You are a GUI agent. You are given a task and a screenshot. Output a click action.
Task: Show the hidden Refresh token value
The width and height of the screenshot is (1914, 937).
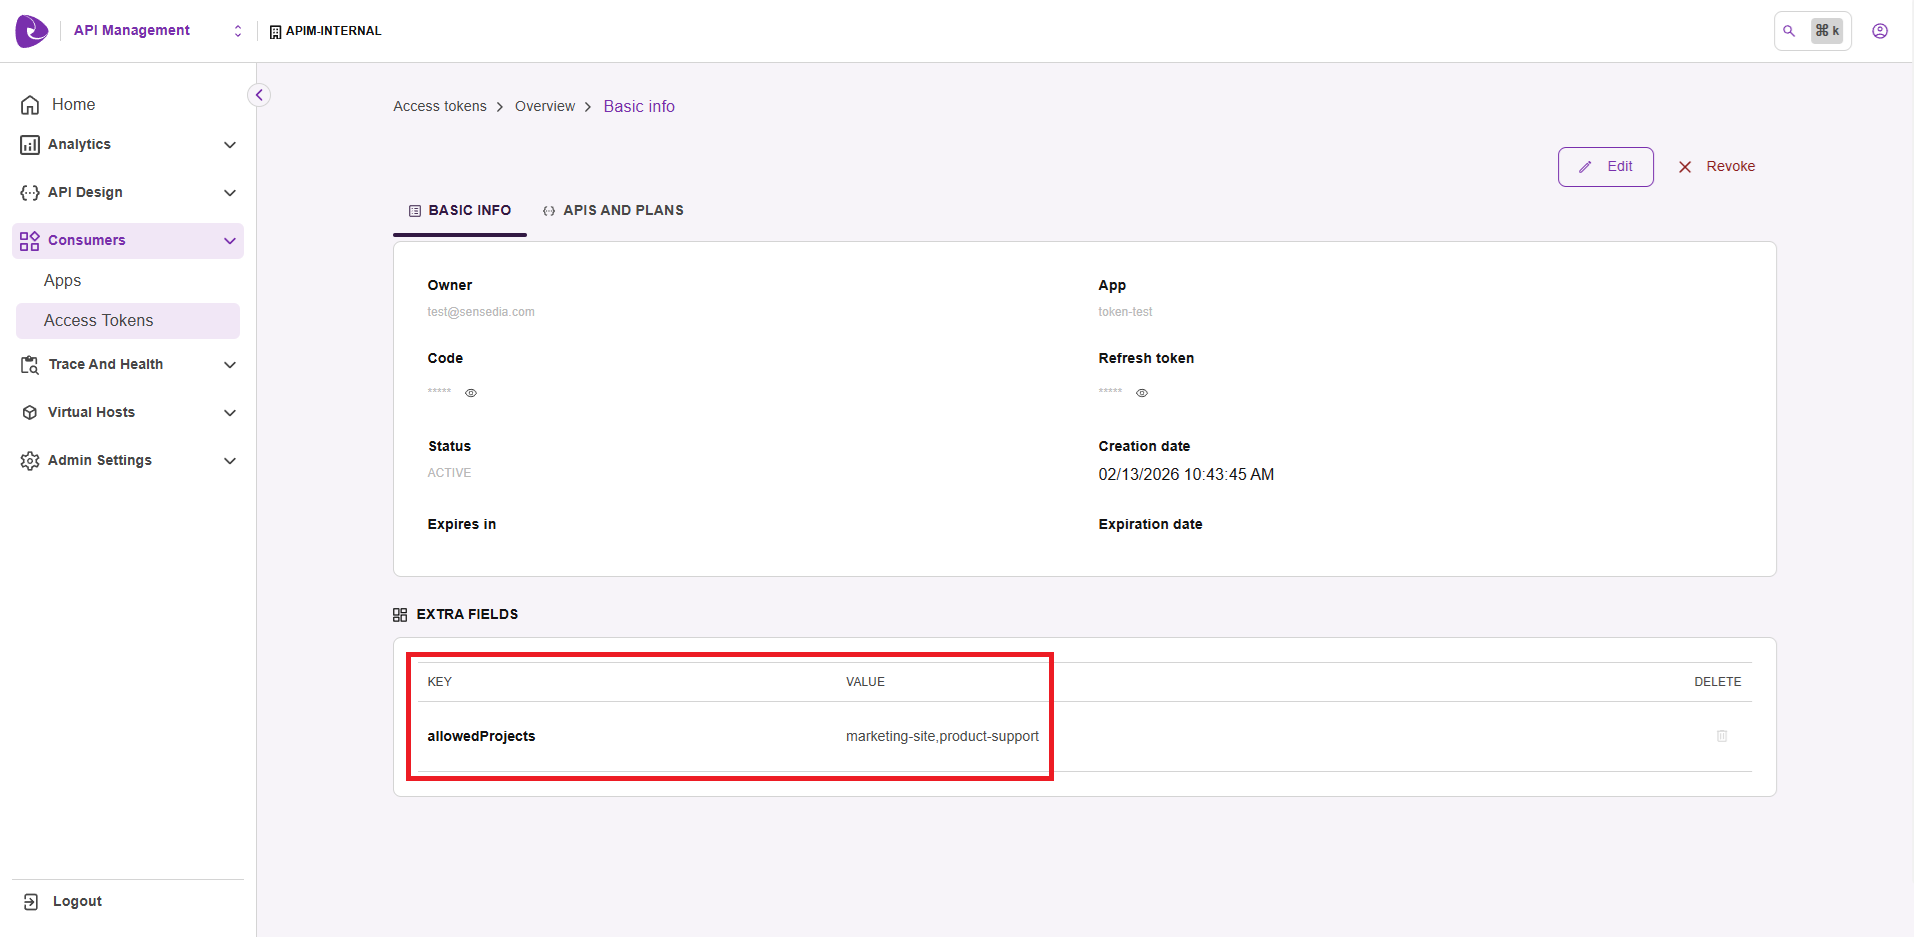pos(1141,393)
